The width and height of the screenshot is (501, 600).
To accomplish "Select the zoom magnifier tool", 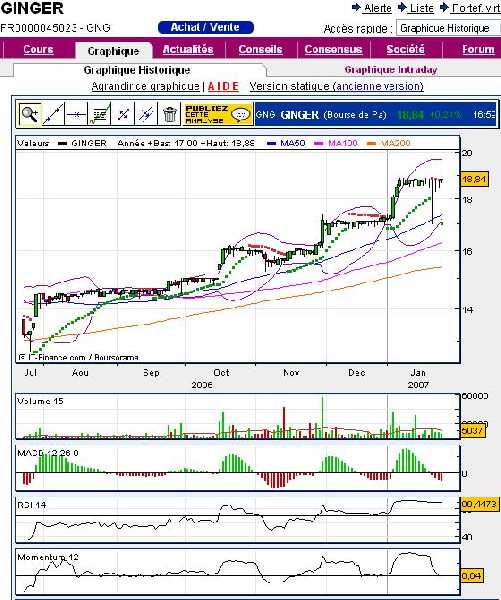I will 30,114.
